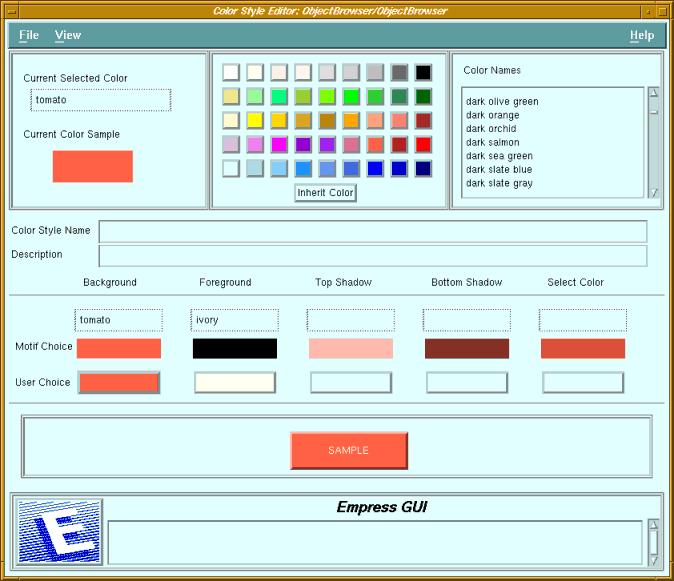Click the Bottom Shadow text field
This screenshot has height=581, width=674.
467,320
